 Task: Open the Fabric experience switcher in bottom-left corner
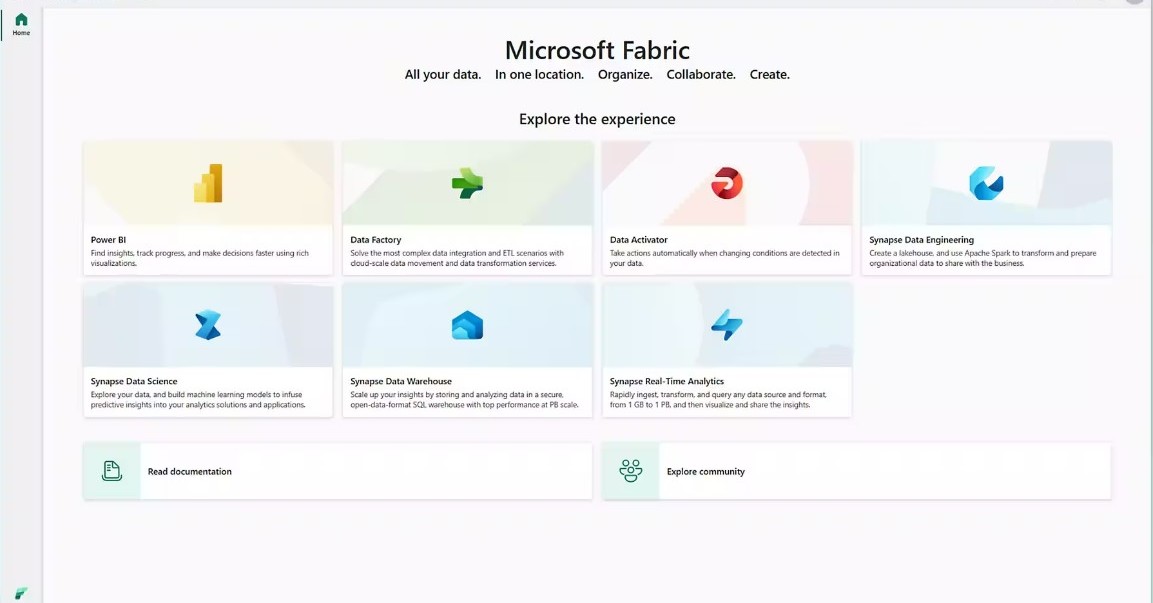tap(20, 592)
